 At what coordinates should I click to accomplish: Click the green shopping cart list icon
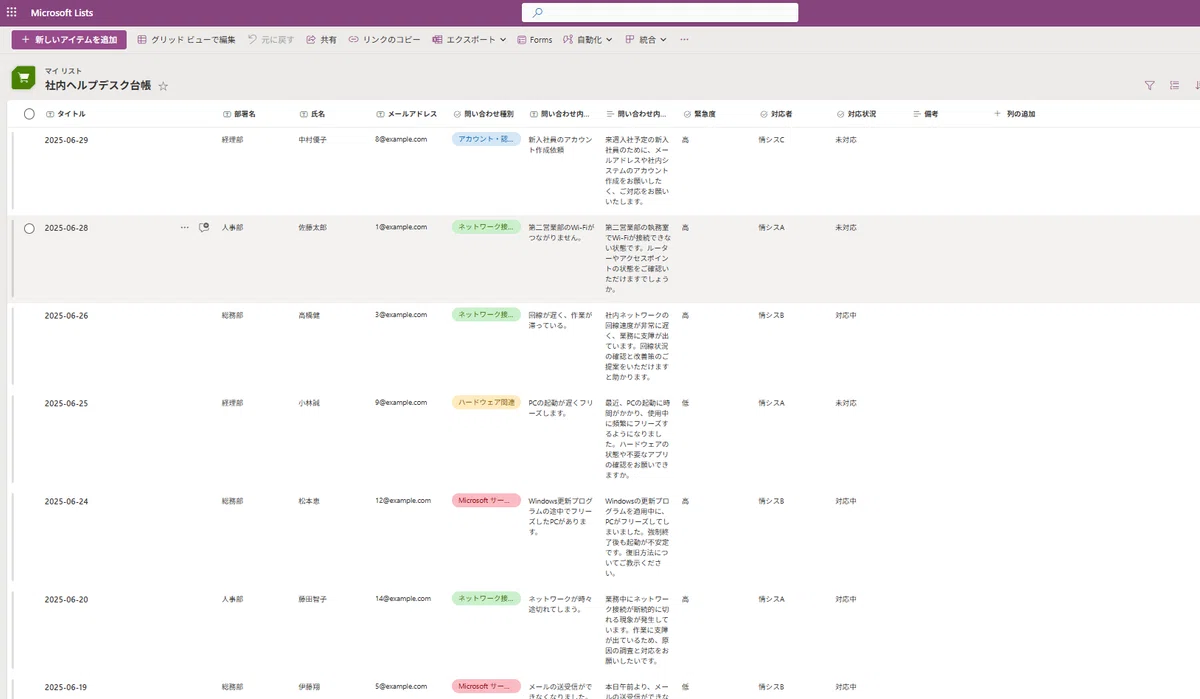coord(23,79)
